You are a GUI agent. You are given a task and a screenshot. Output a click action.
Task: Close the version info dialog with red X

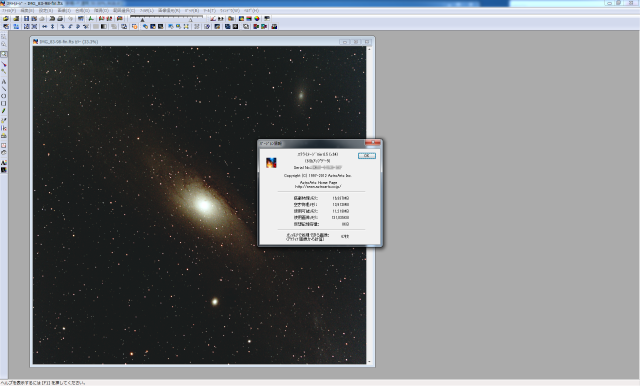pyautogui.click(x=373, y=143)
